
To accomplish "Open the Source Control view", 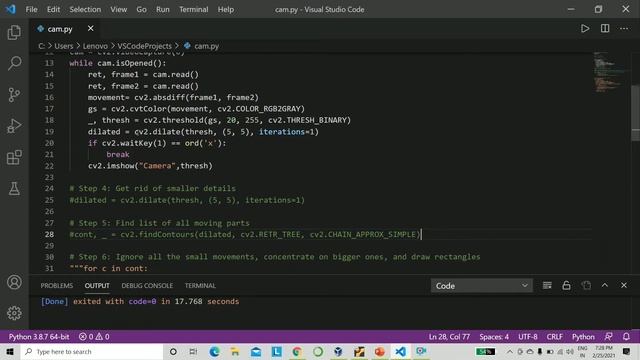I will [14, 95].
